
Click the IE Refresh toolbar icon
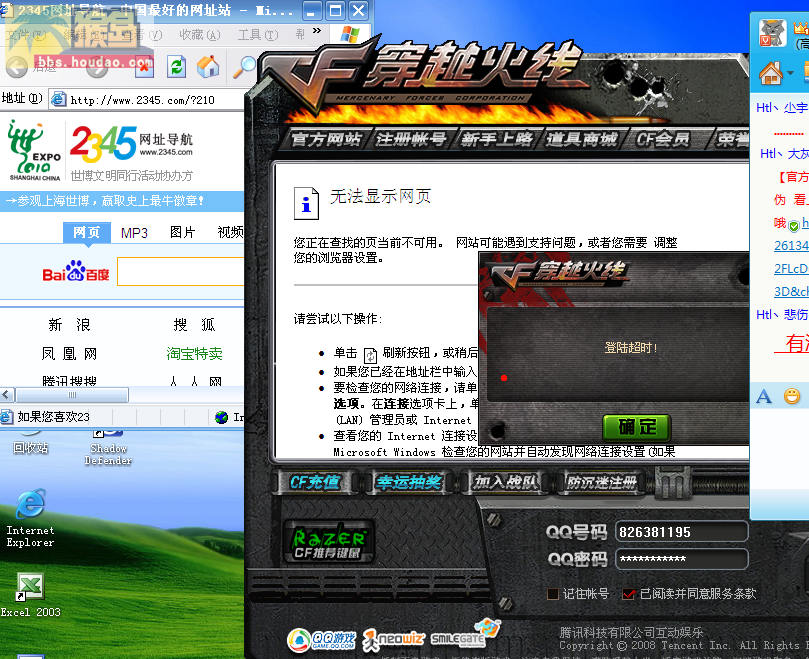click(176, 67)
